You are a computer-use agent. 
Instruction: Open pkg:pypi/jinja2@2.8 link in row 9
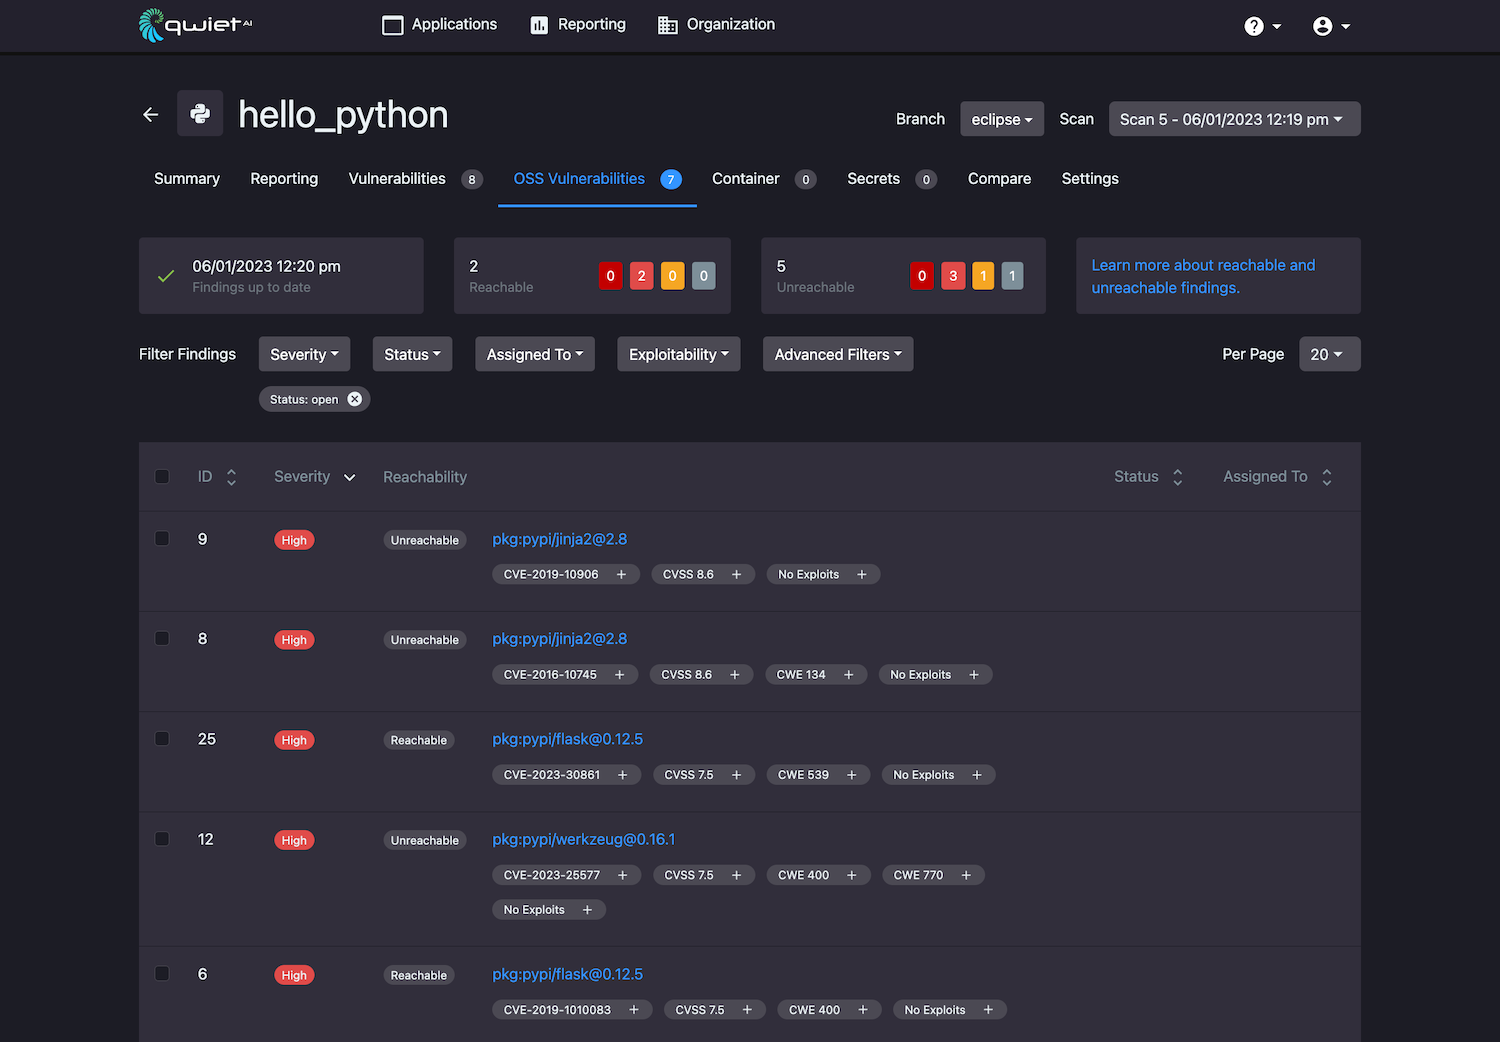(x=560, y=539)
